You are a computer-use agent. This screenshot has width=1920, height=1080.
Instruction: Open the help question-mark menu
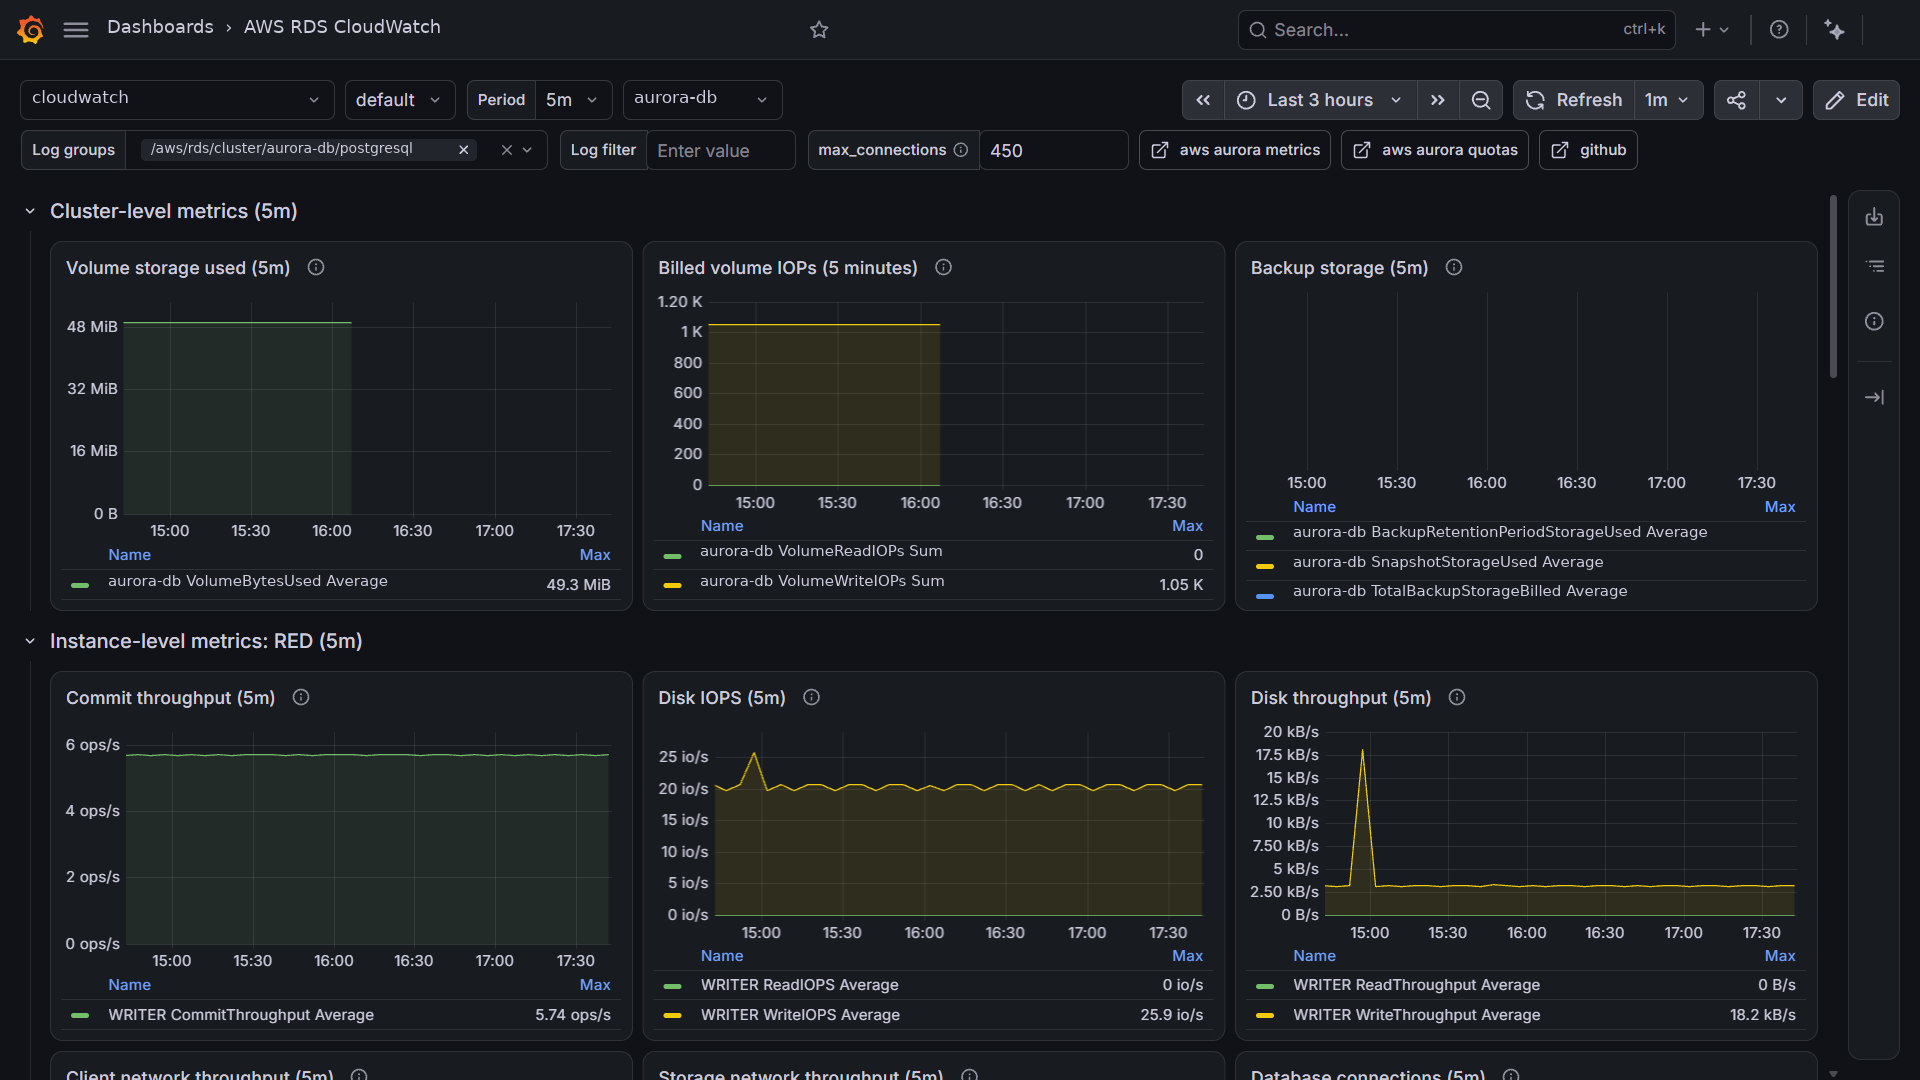point(1779,29)
